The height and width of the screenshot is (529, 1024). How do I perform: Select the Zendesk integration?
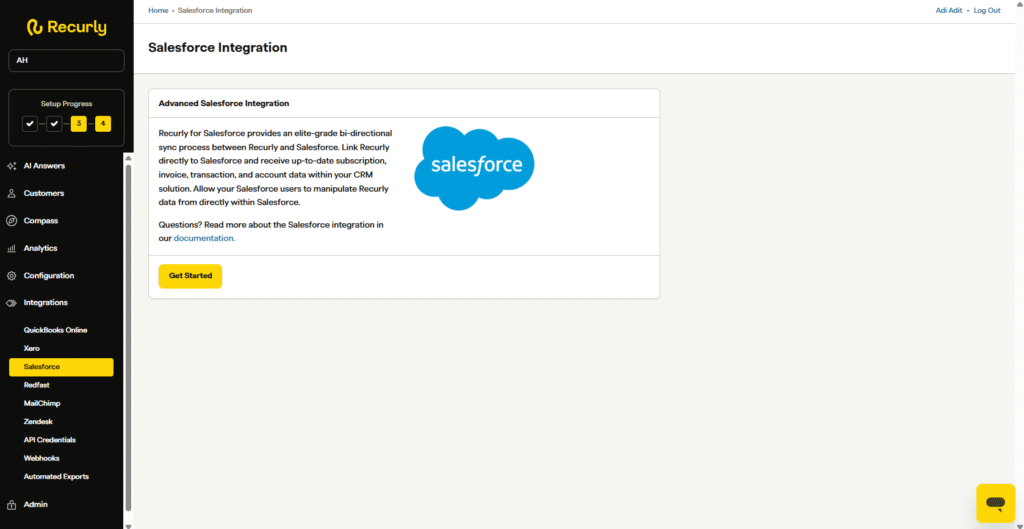coord(38,422)
